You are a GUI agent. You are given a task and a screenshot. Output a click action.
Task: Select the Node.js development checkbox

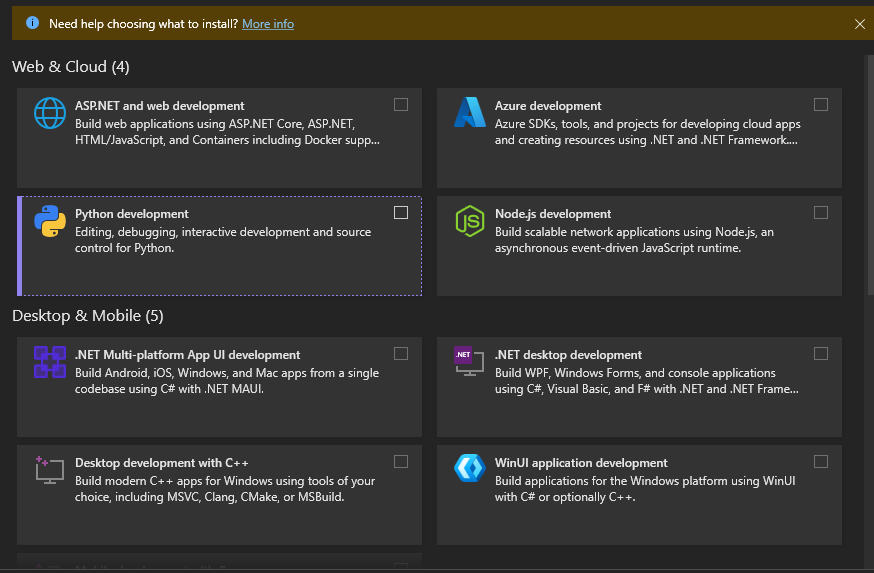(x=821, y=212)
